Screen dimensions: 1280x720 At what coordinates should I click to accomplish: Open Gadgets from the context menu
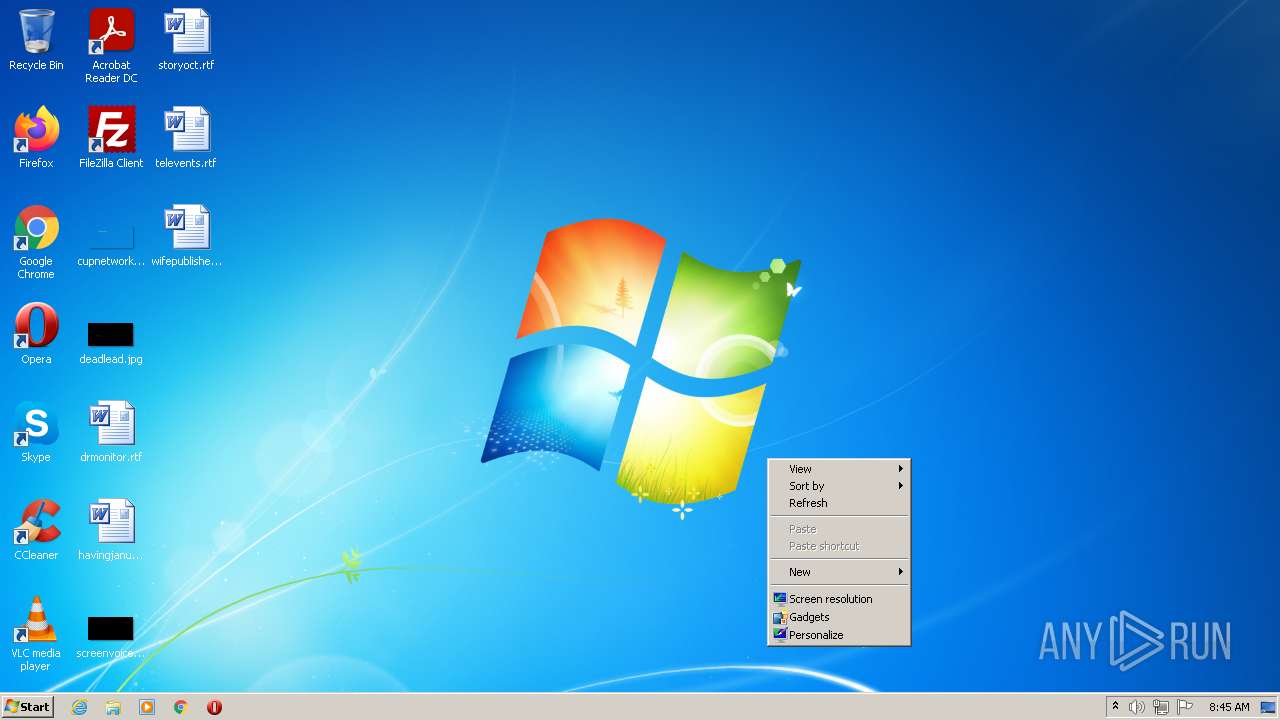coord(839,617)
